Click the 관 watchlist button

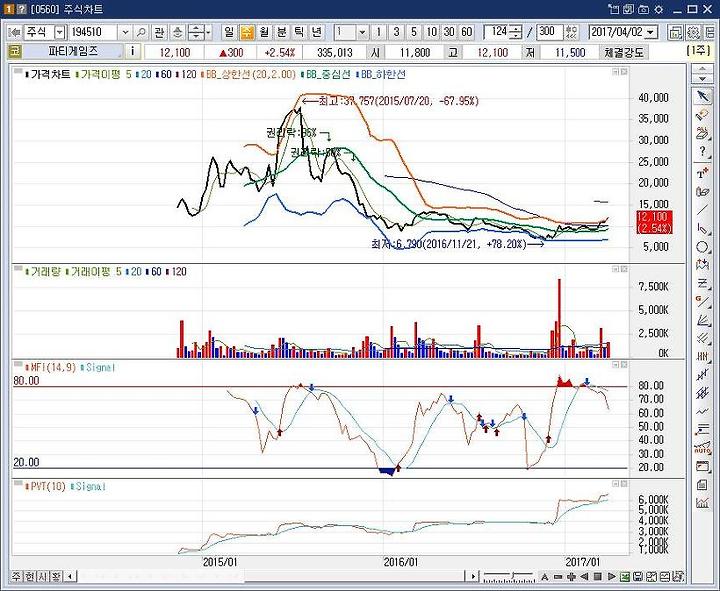(159, 32)
